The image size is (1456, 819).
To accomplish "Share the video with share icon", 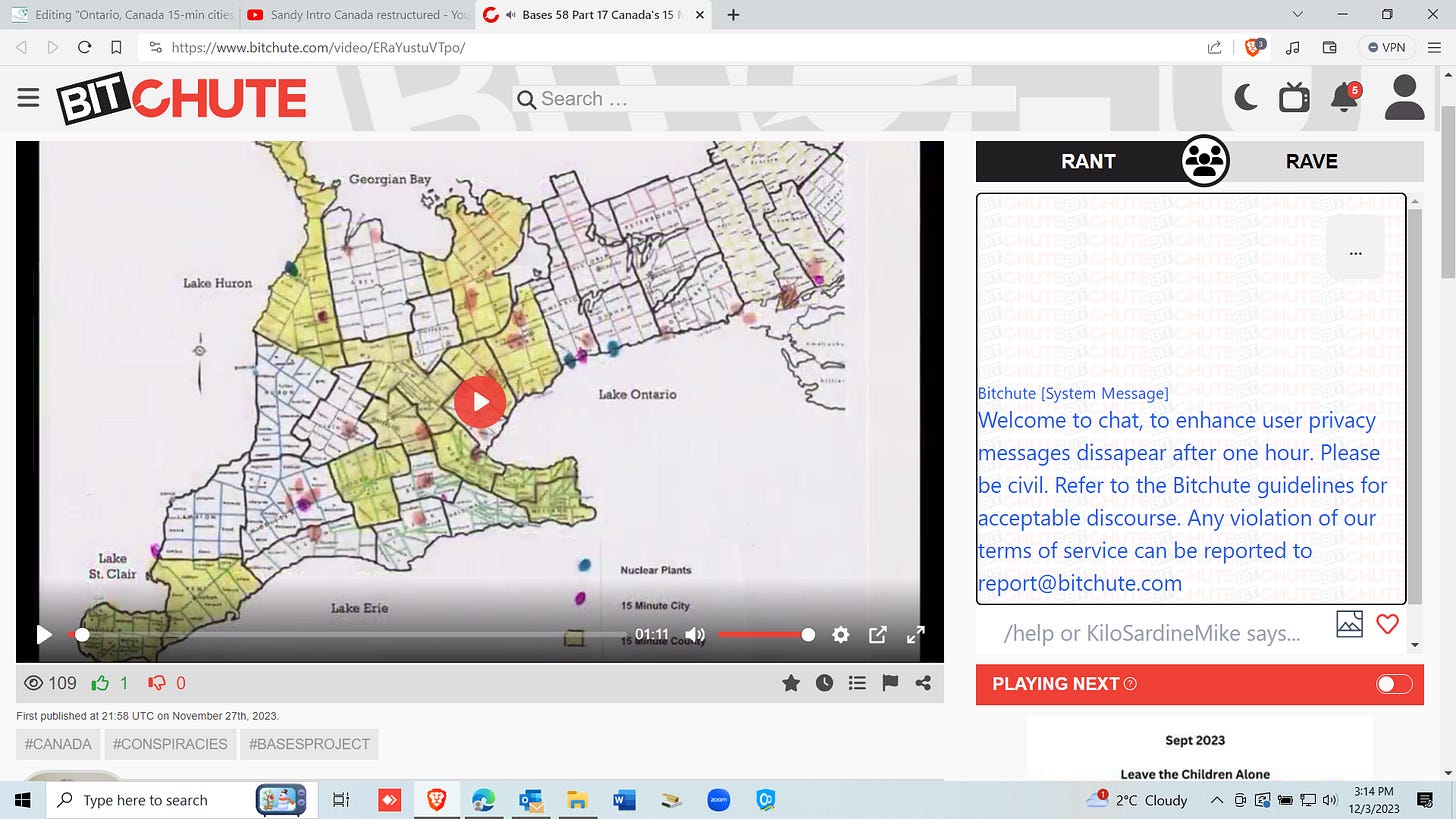I will [923, 683].
